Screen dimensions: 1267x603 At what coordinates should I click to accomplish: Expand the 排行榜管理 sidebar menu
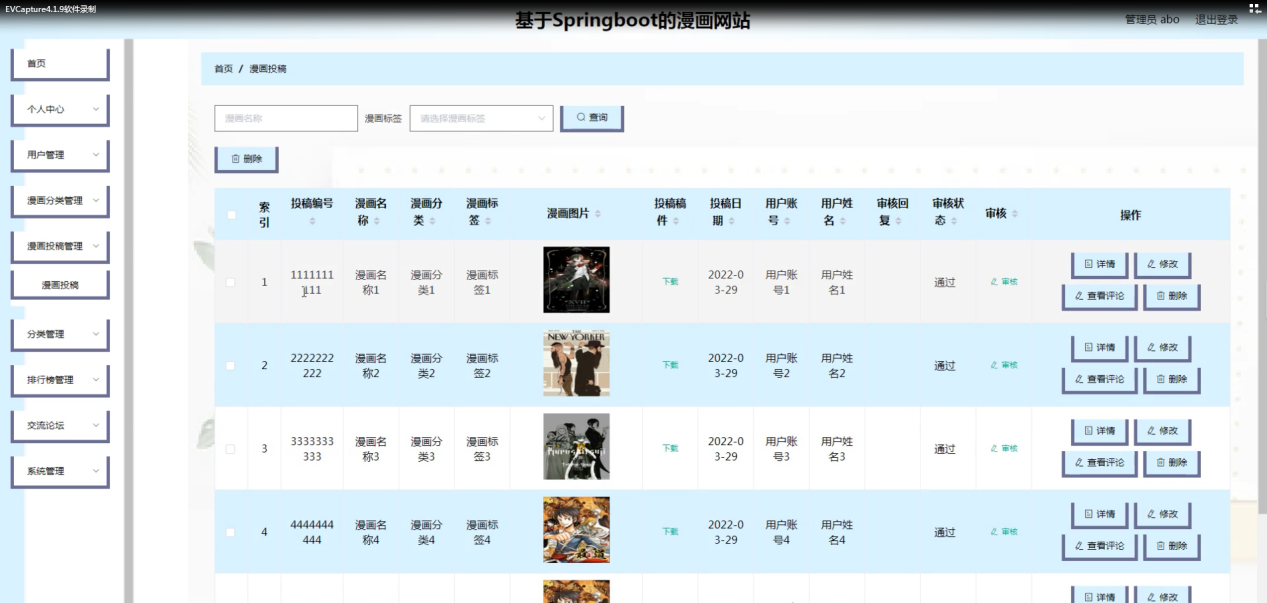60,380
